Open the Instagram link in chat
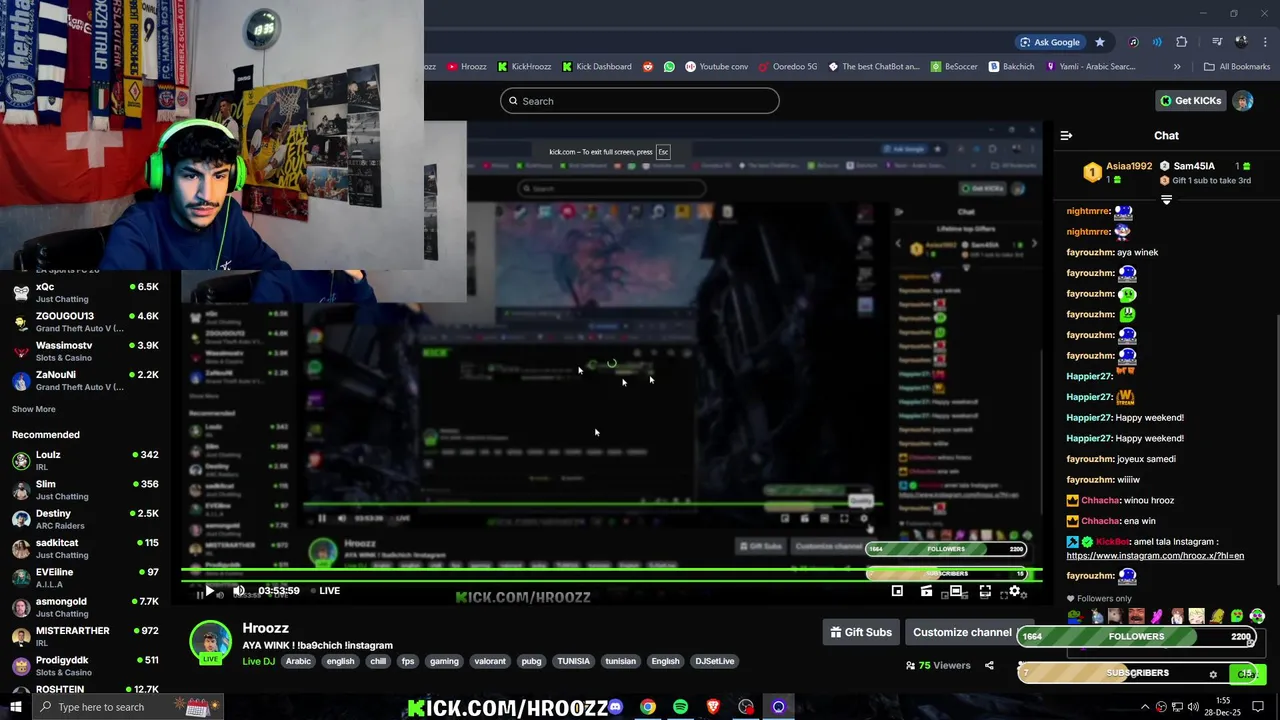This screenshot has width=1280, height=720. click(1155, 556)
